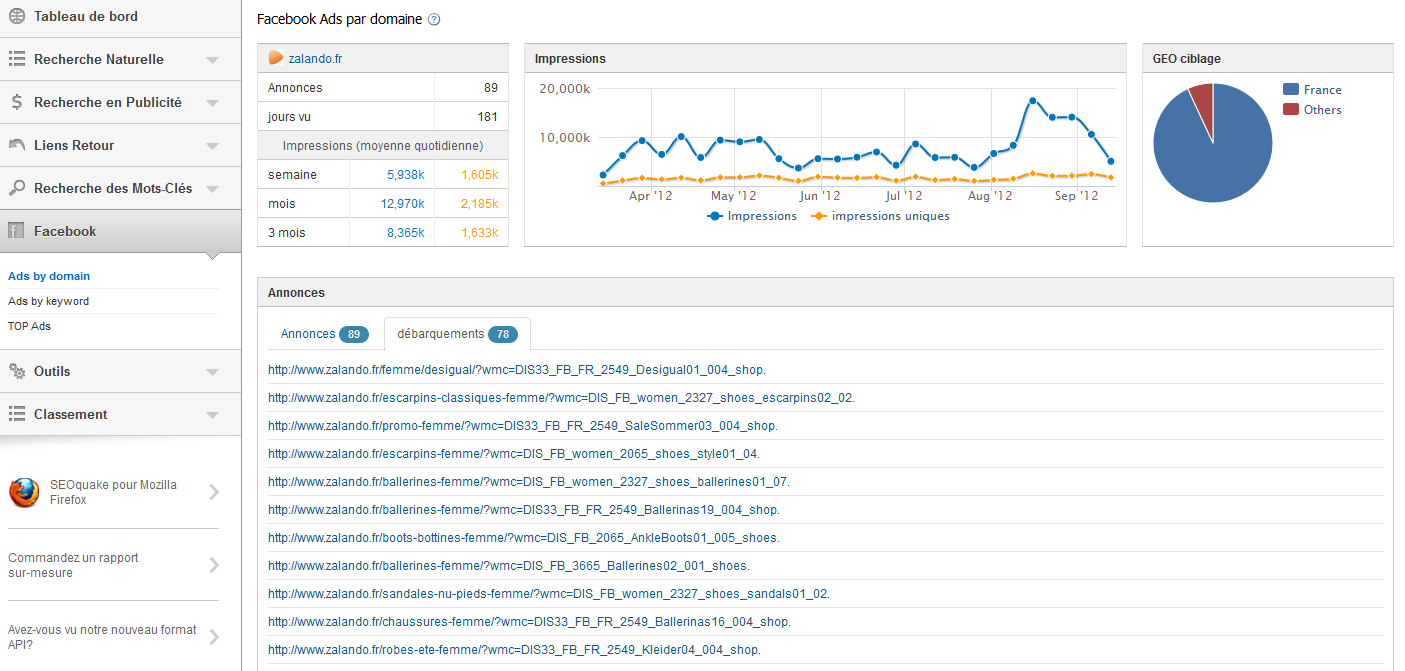Select TOP Ads submenu item
The width and height of the screenshot is (1405, 671).
(x=29, y=326)
